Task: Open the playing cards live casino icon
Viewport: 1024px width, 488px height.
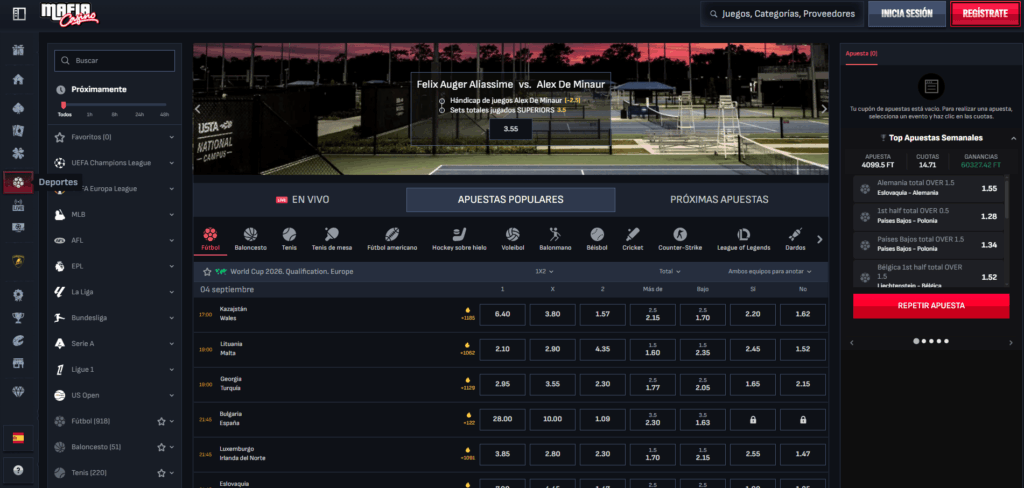Action: (18, 131)
